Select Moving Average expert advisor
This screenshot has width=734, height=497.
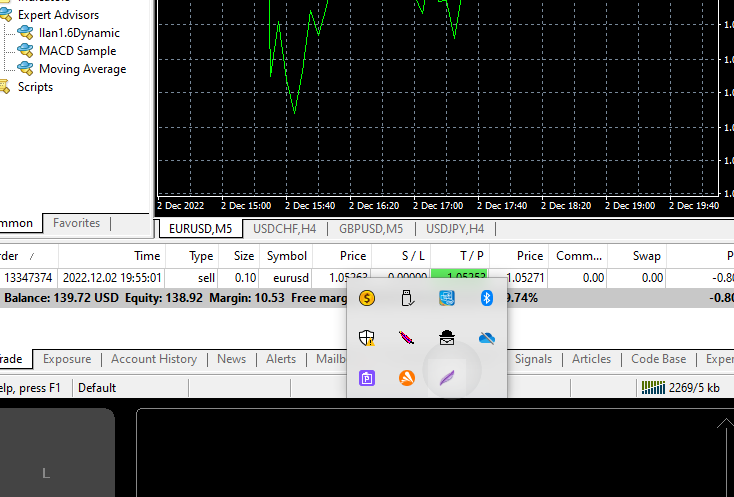82,69
